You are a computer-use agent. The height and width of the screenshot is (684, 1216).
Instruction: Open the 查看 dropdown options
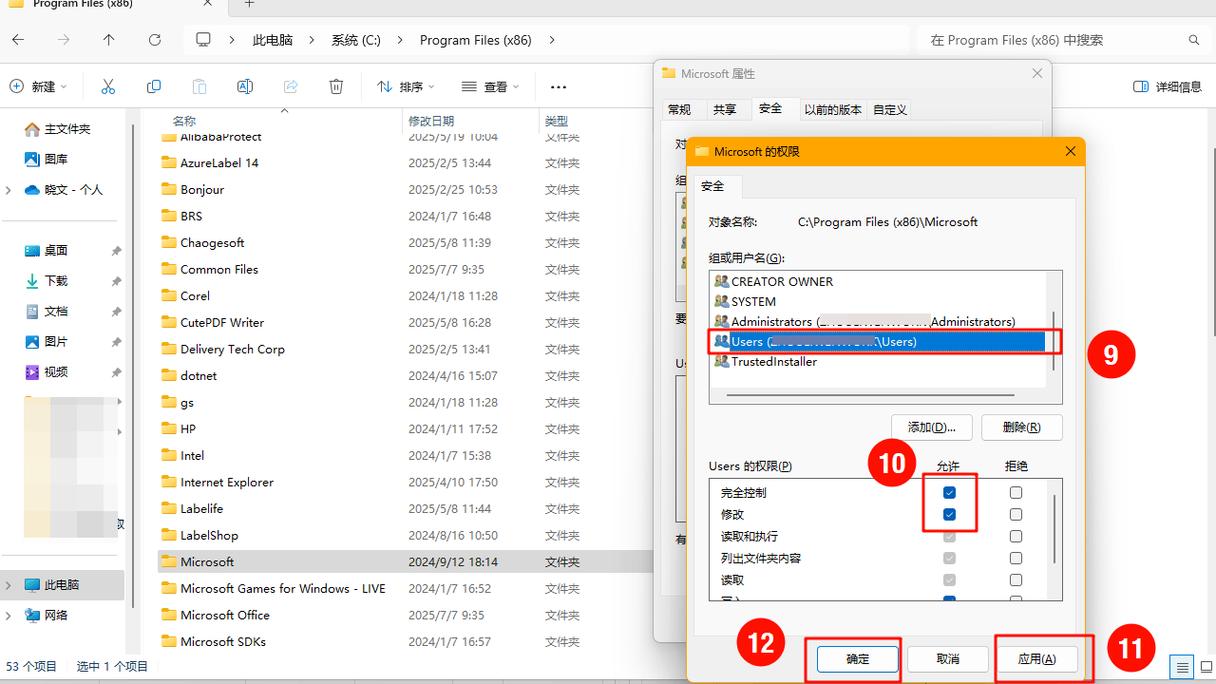[489, 86]
